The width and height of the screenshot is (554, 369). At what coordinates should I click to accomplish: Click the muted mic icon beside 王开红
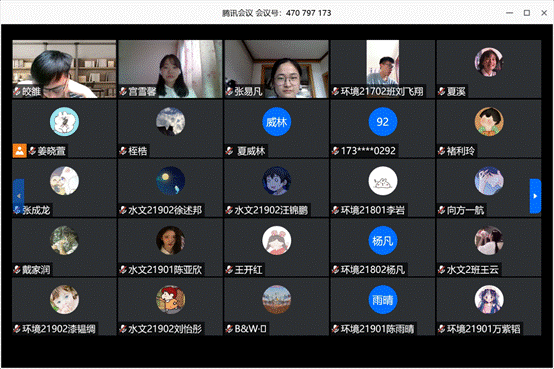point(230,270)
